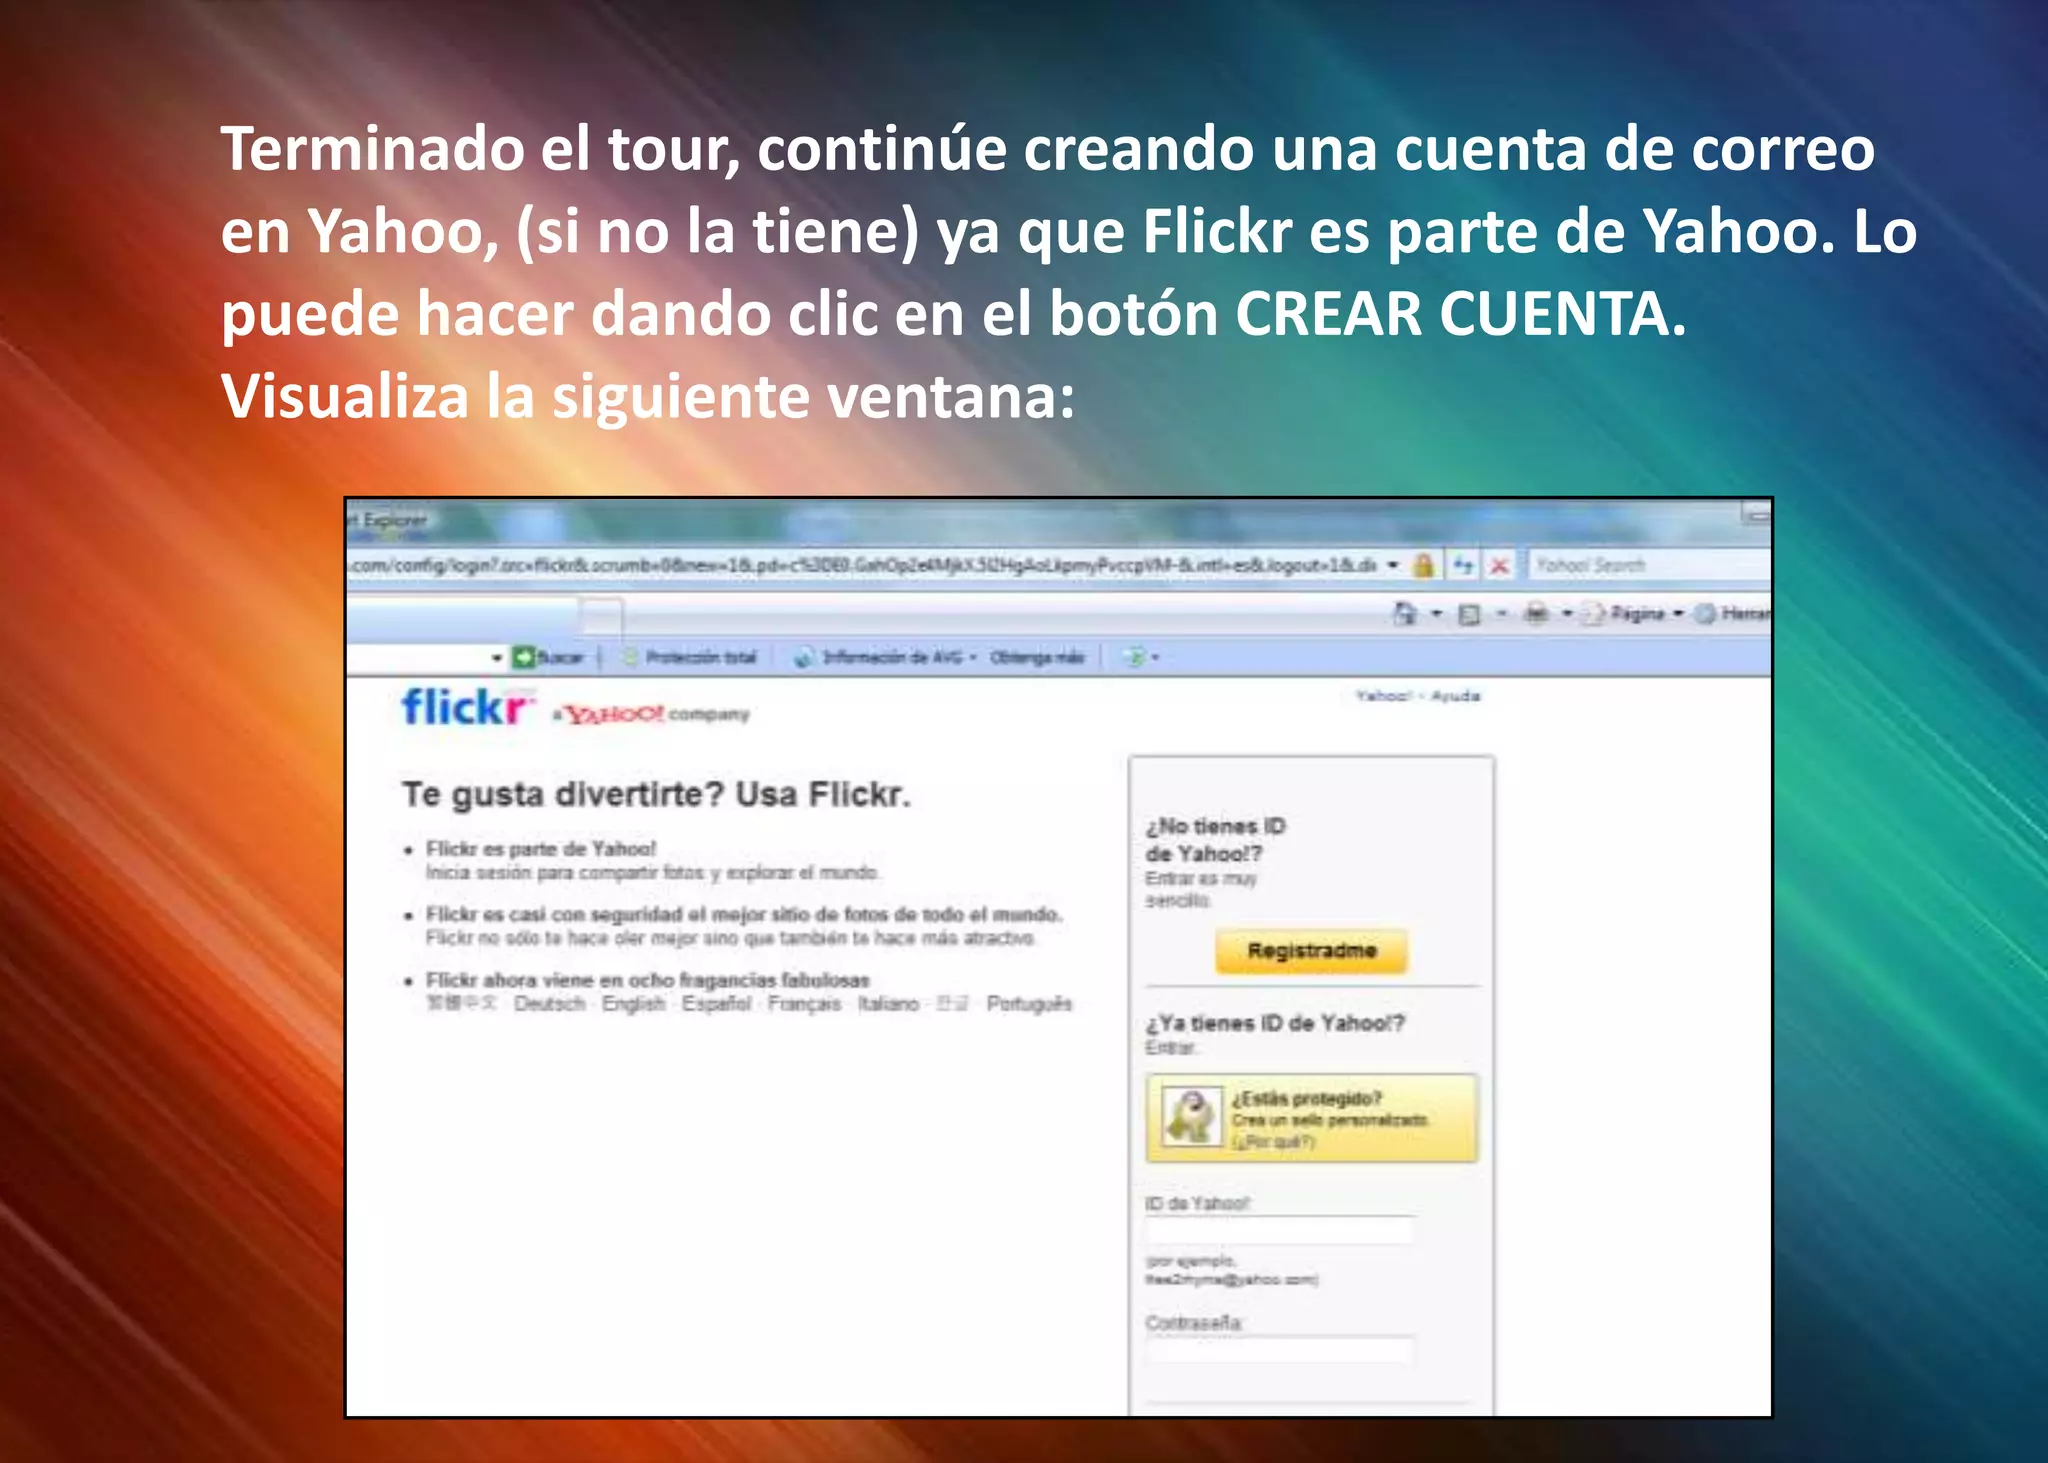
Task: Expand the Print dropdown arrow
Action: [x=1567, y=613]
